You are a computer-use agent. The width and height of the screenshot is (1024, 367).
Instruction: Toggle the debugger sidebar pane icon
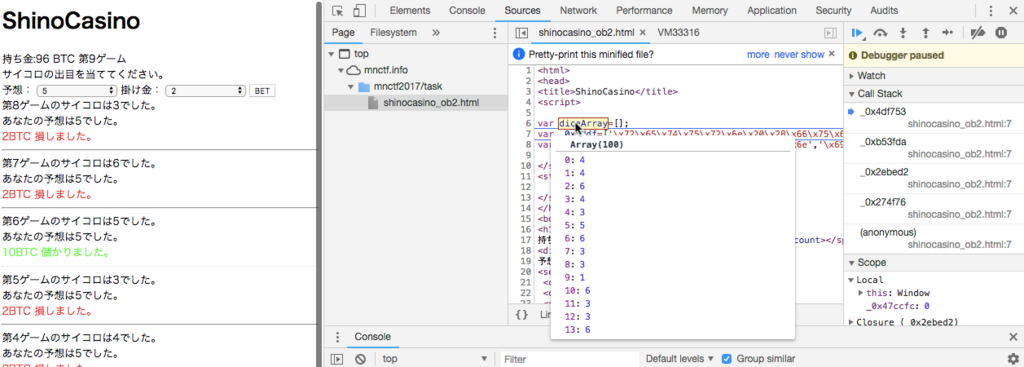pos(830,32)
